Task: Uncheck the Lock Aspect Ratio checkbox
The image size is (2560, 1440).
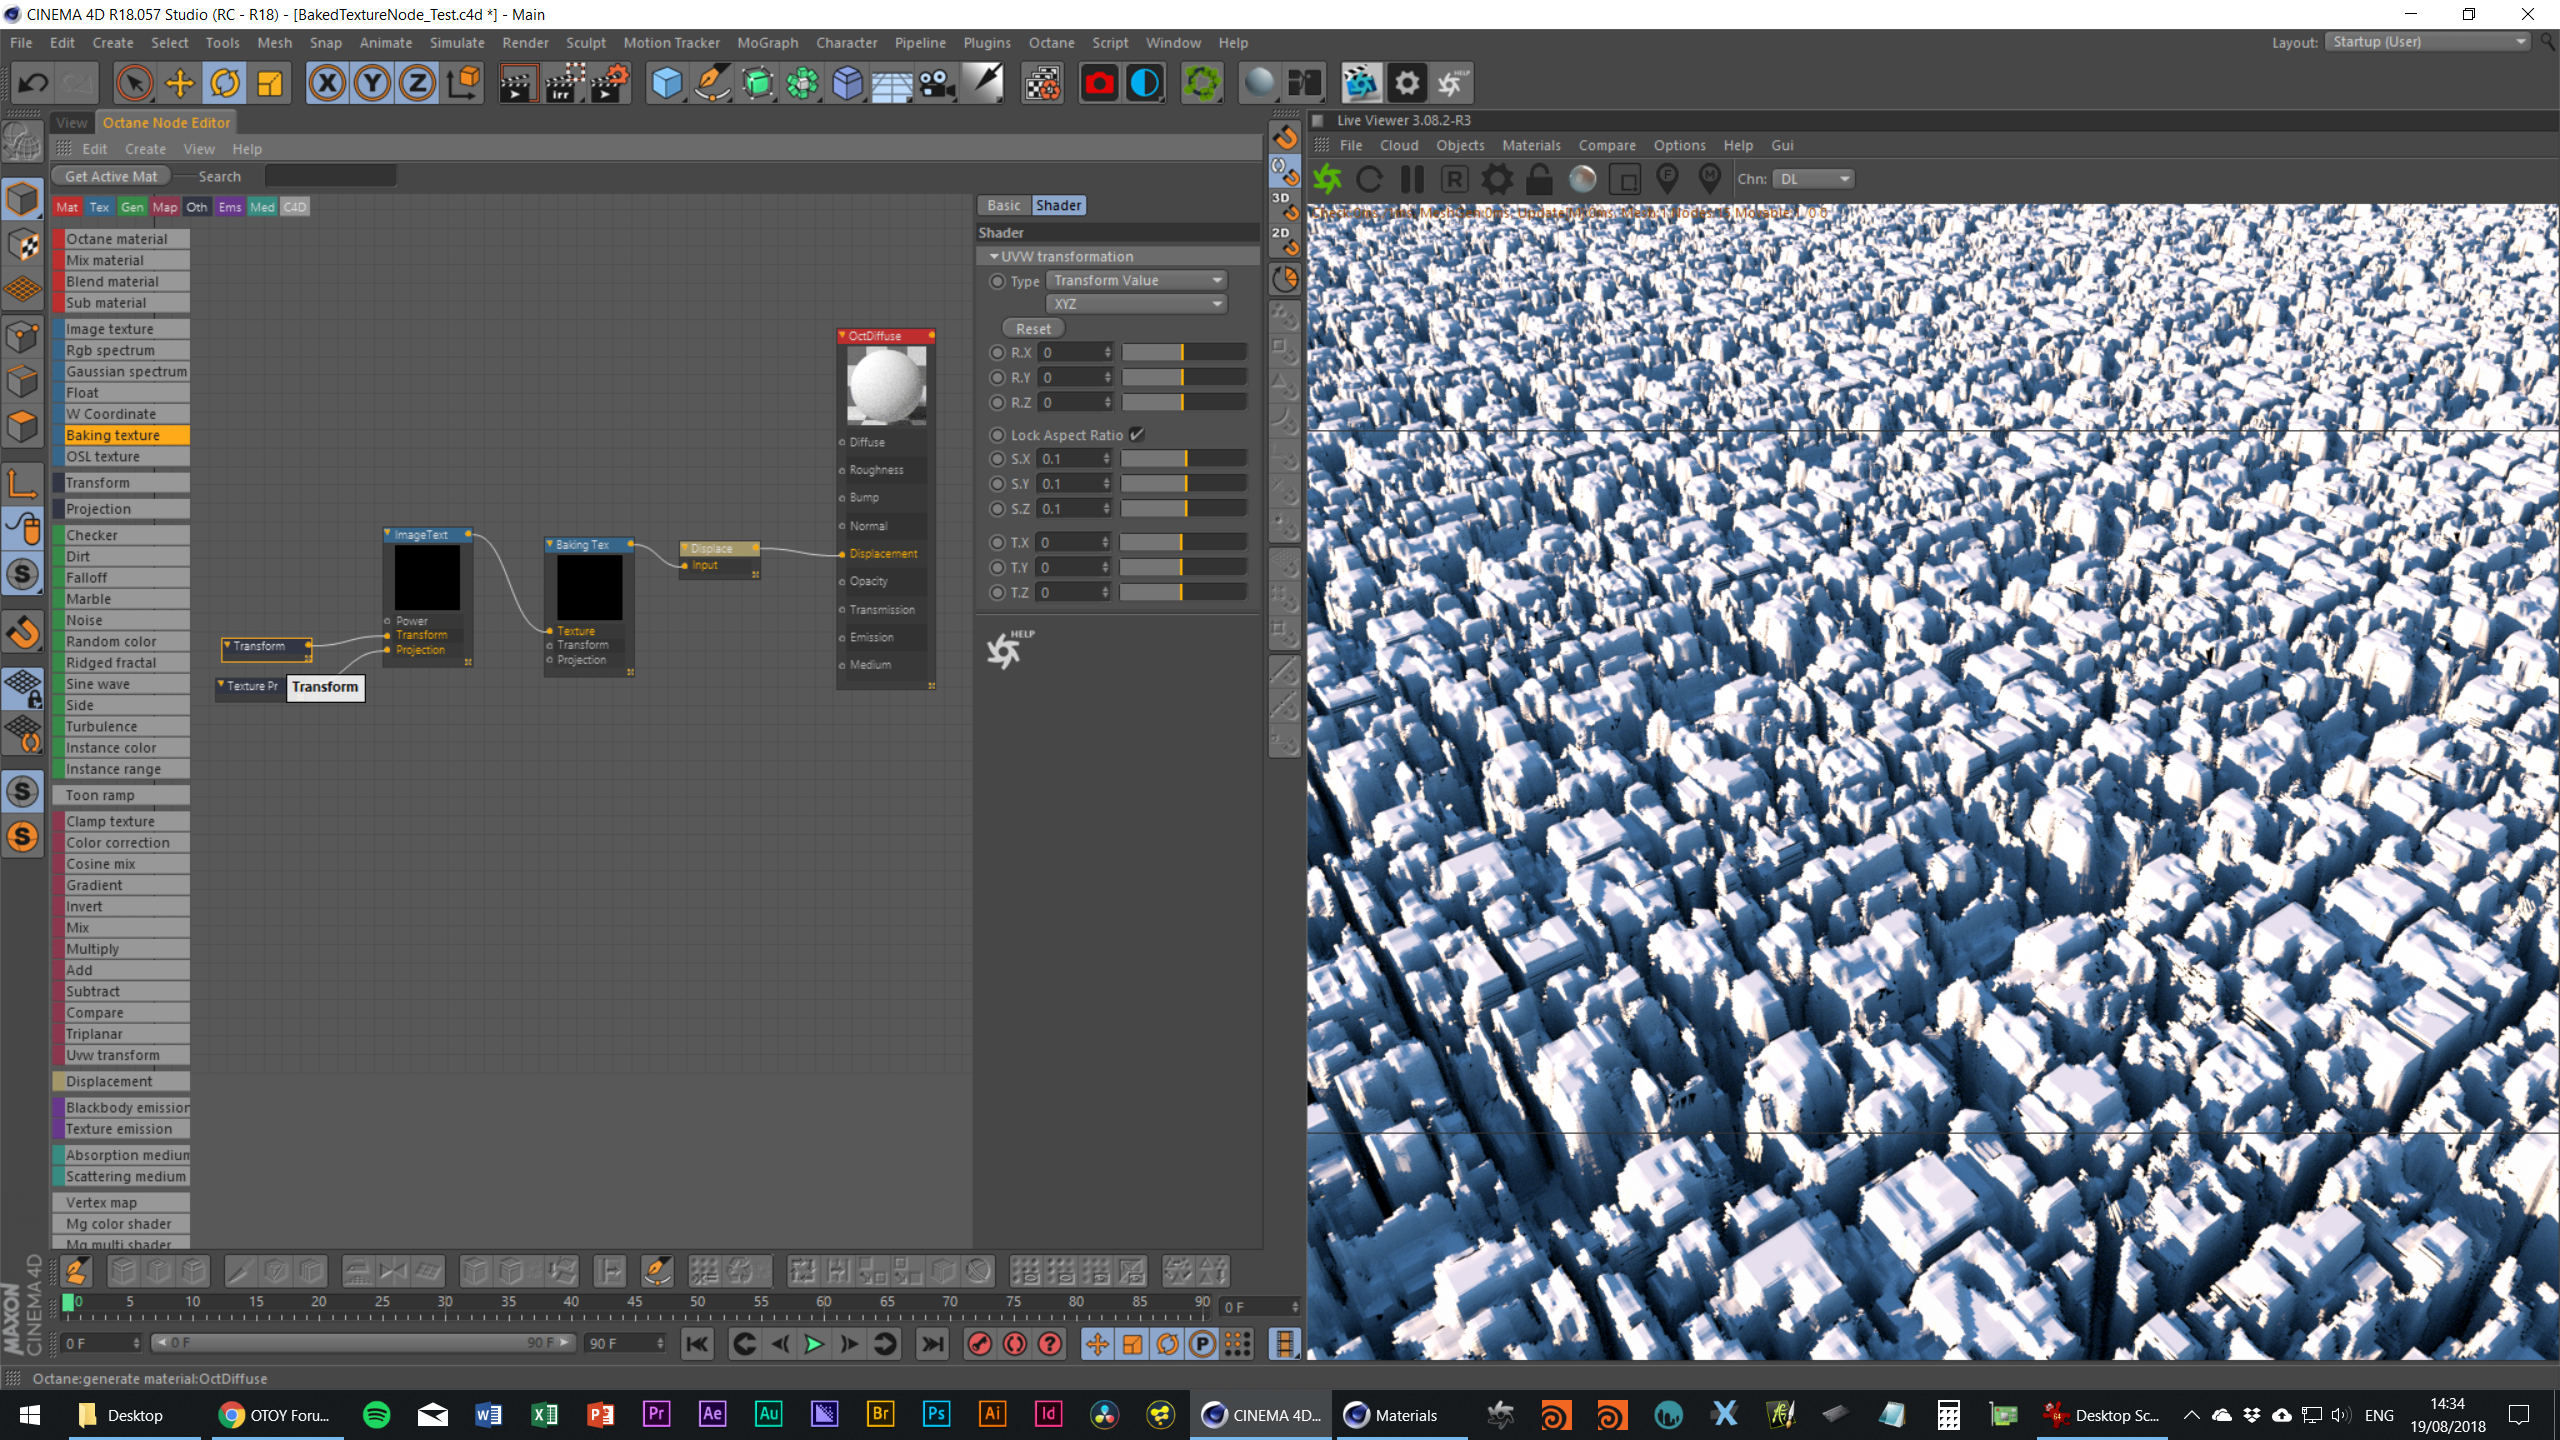Action: point(1137,435)
